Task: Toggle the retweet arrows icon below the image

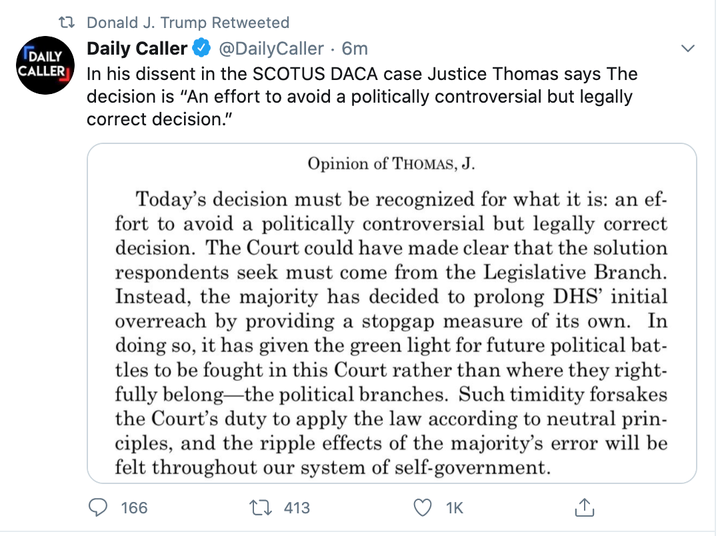Action: (x=261, y=508)
